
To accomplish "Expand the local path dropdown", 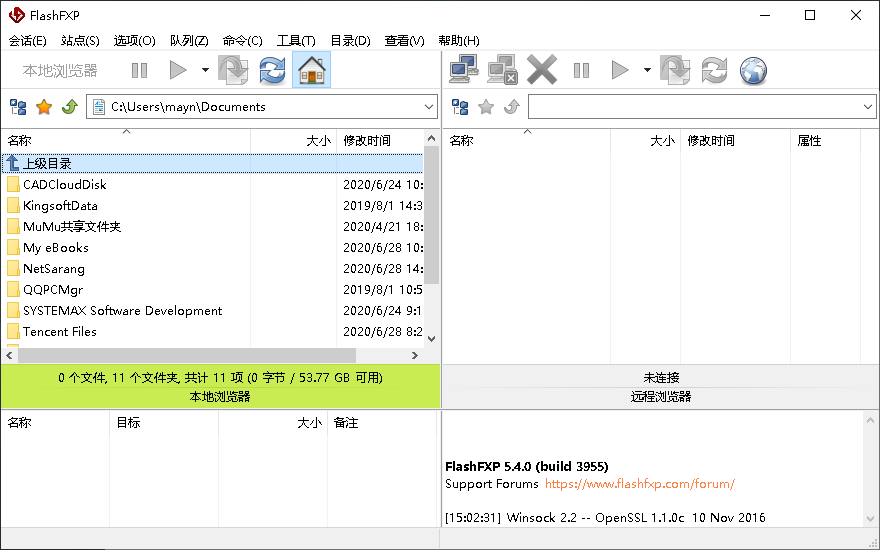I will (x=429, y=107).
